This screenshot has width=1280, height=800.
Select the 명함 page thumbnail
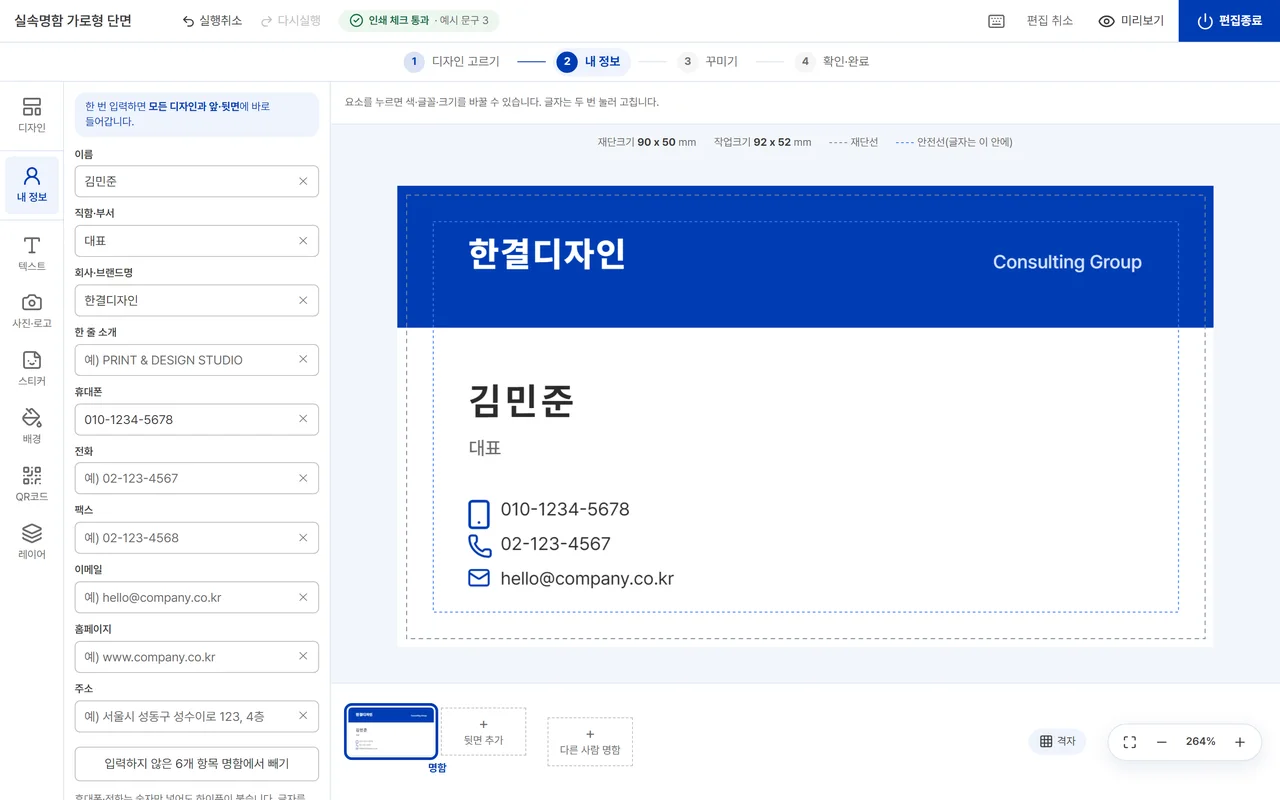tap(391, 732)
